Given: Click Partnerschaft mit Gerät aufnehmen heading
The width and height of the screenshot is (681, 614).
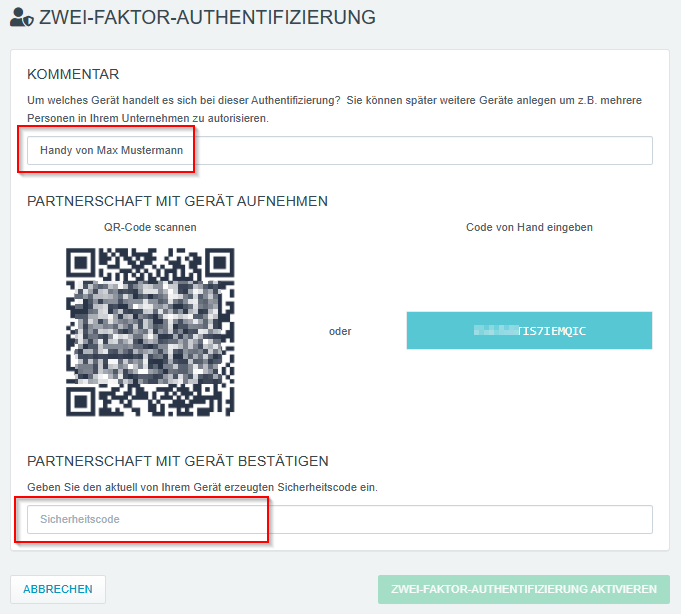Looking at the screenshot, I should click(177, 201).
